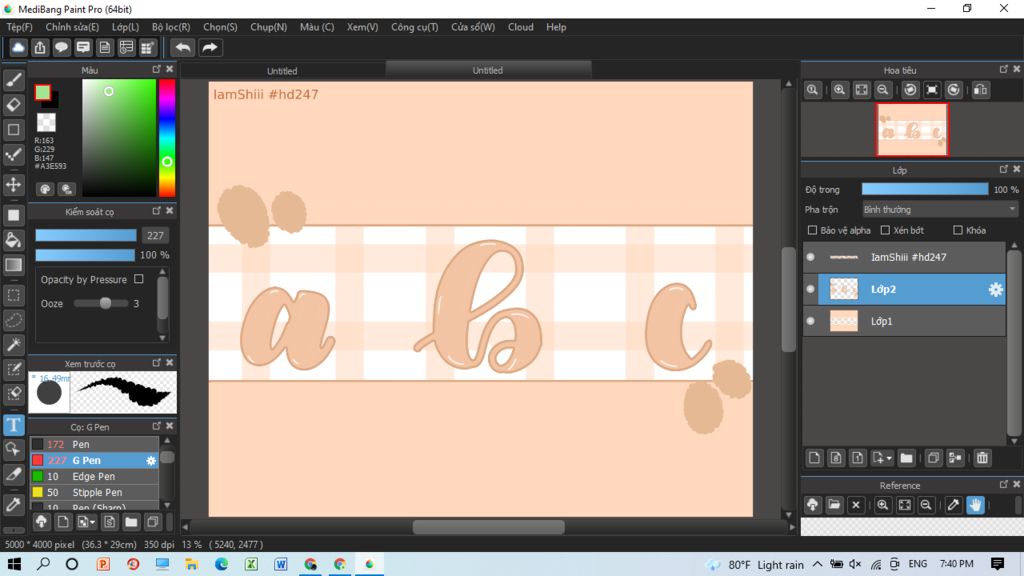Open Windows Start menu
This screenshot has height=576, width=1024.
tap(14, 564)
